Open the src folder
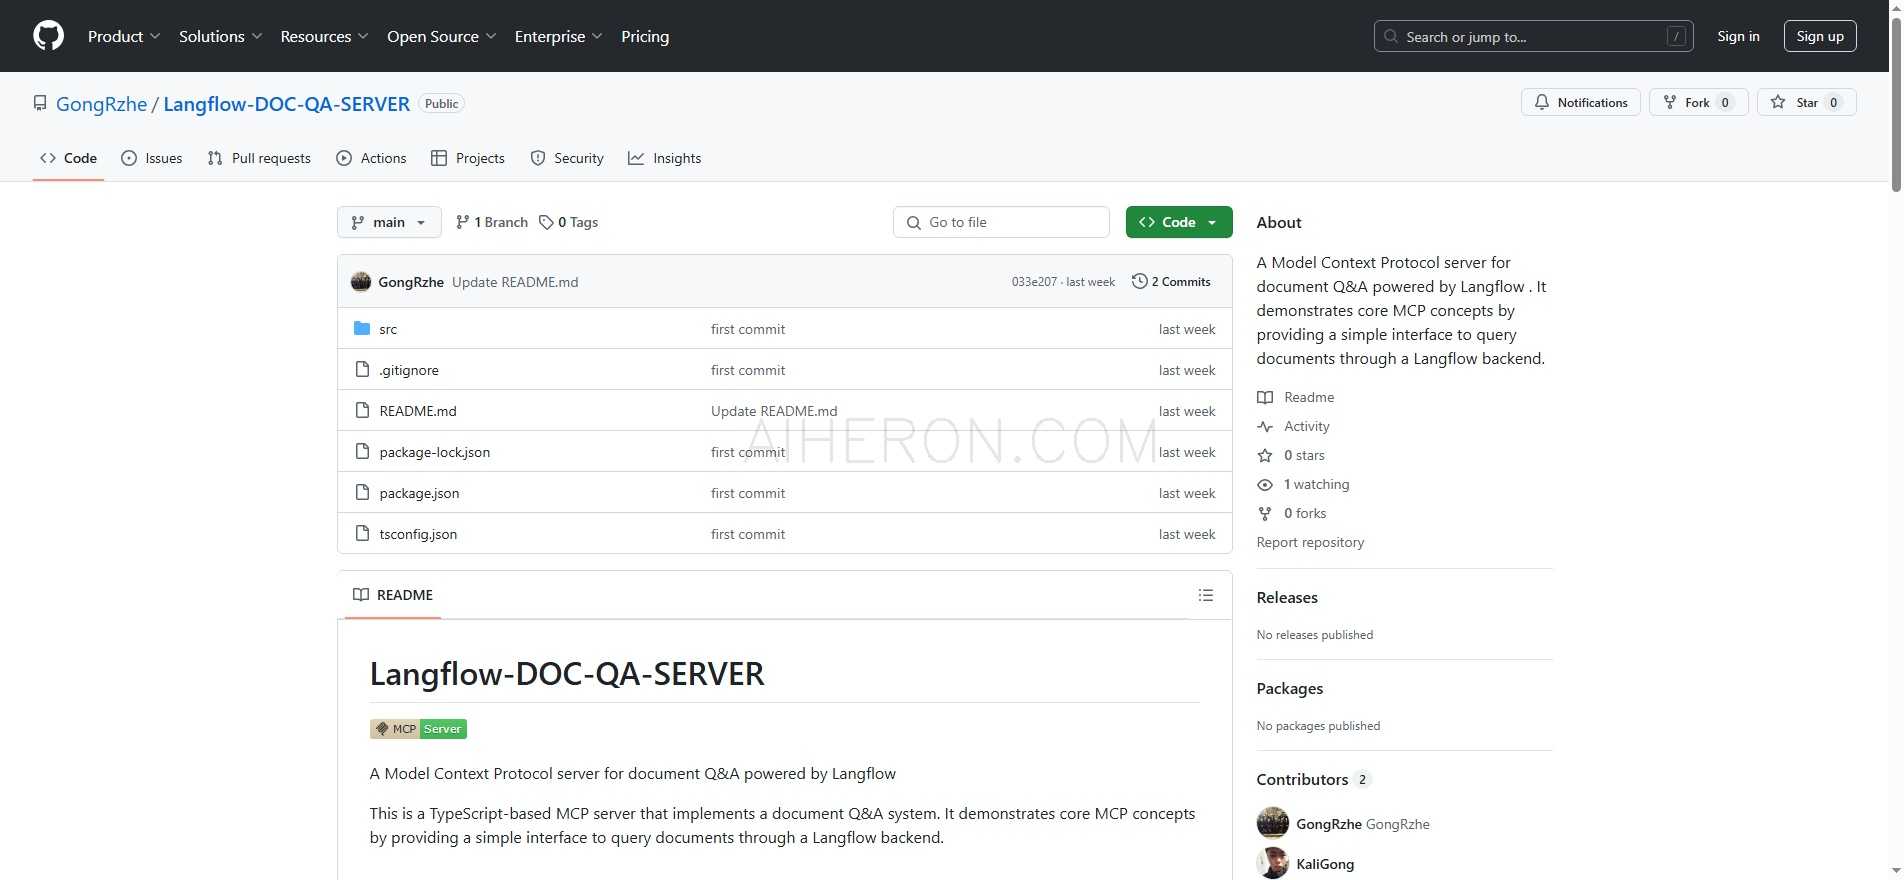 tap(388, 329)
